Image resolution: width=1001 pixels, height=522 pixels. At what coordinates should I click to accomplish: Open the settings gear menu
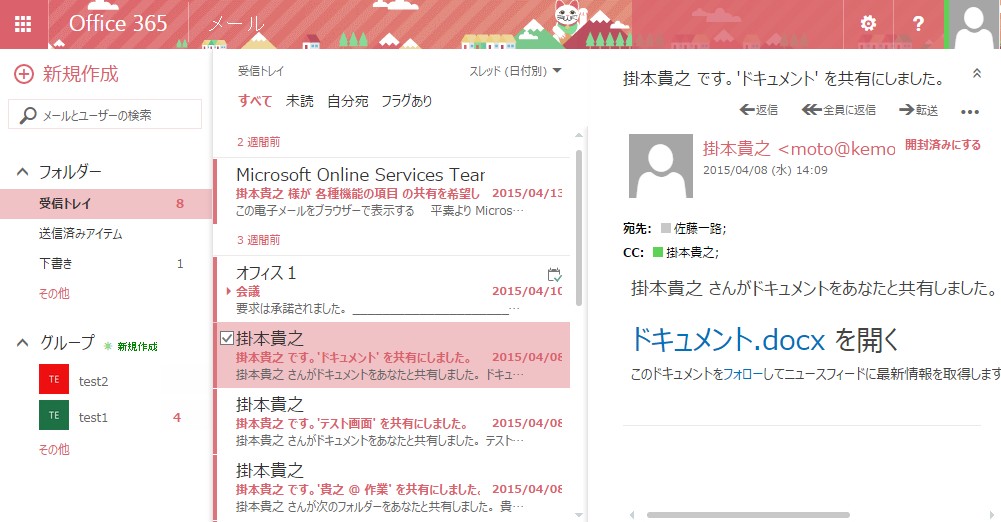pyautogui.click(x=868, y=24)
